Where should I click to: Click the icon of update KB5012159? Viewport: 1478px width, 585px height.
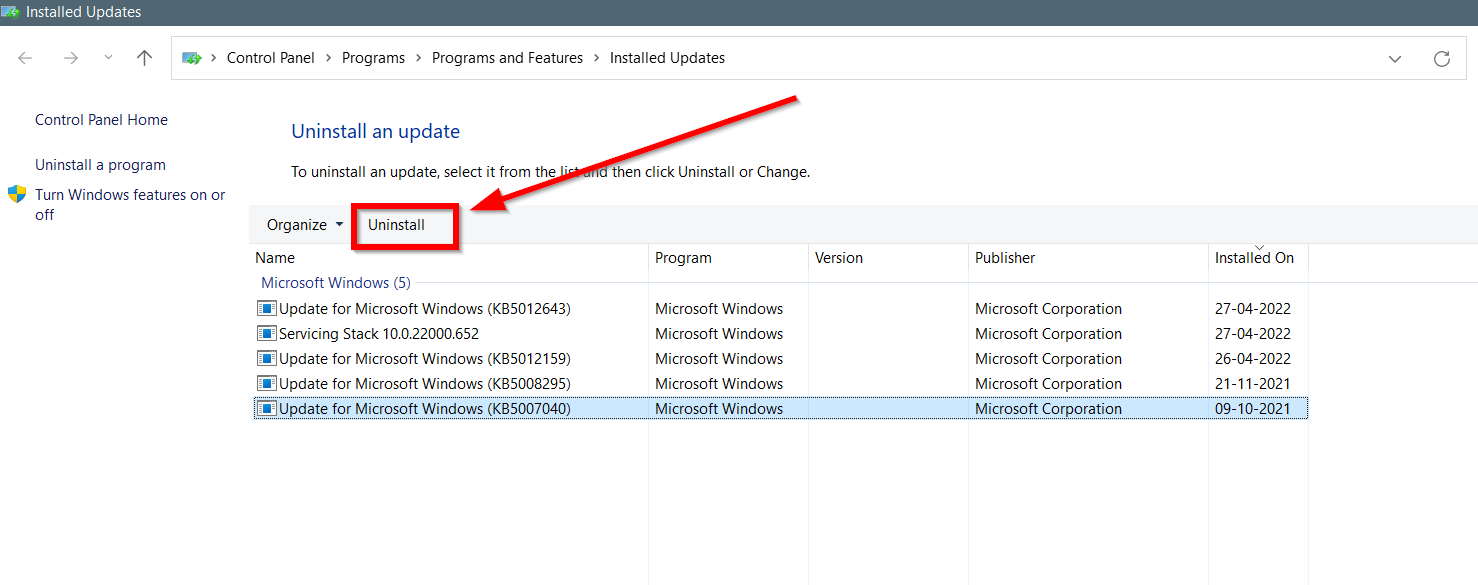click(x=266, y=359)
